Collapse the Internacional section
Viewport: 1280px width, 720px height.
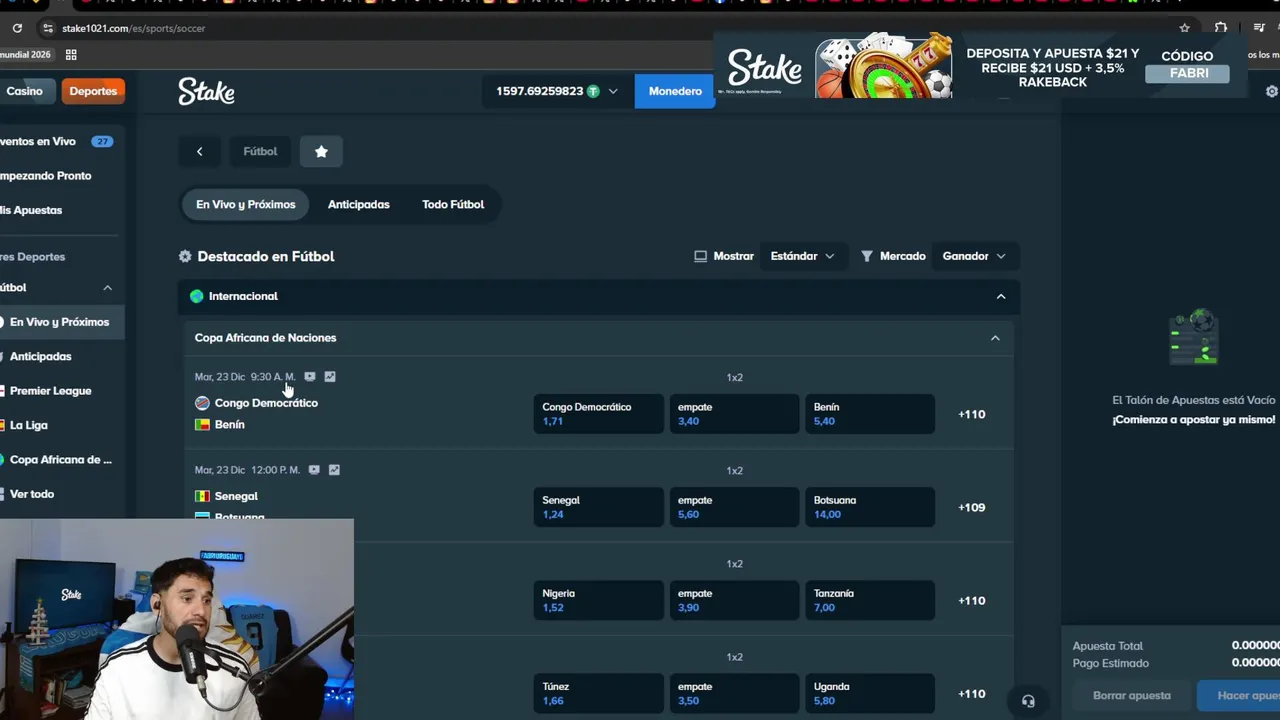[x=1000, y=296]
